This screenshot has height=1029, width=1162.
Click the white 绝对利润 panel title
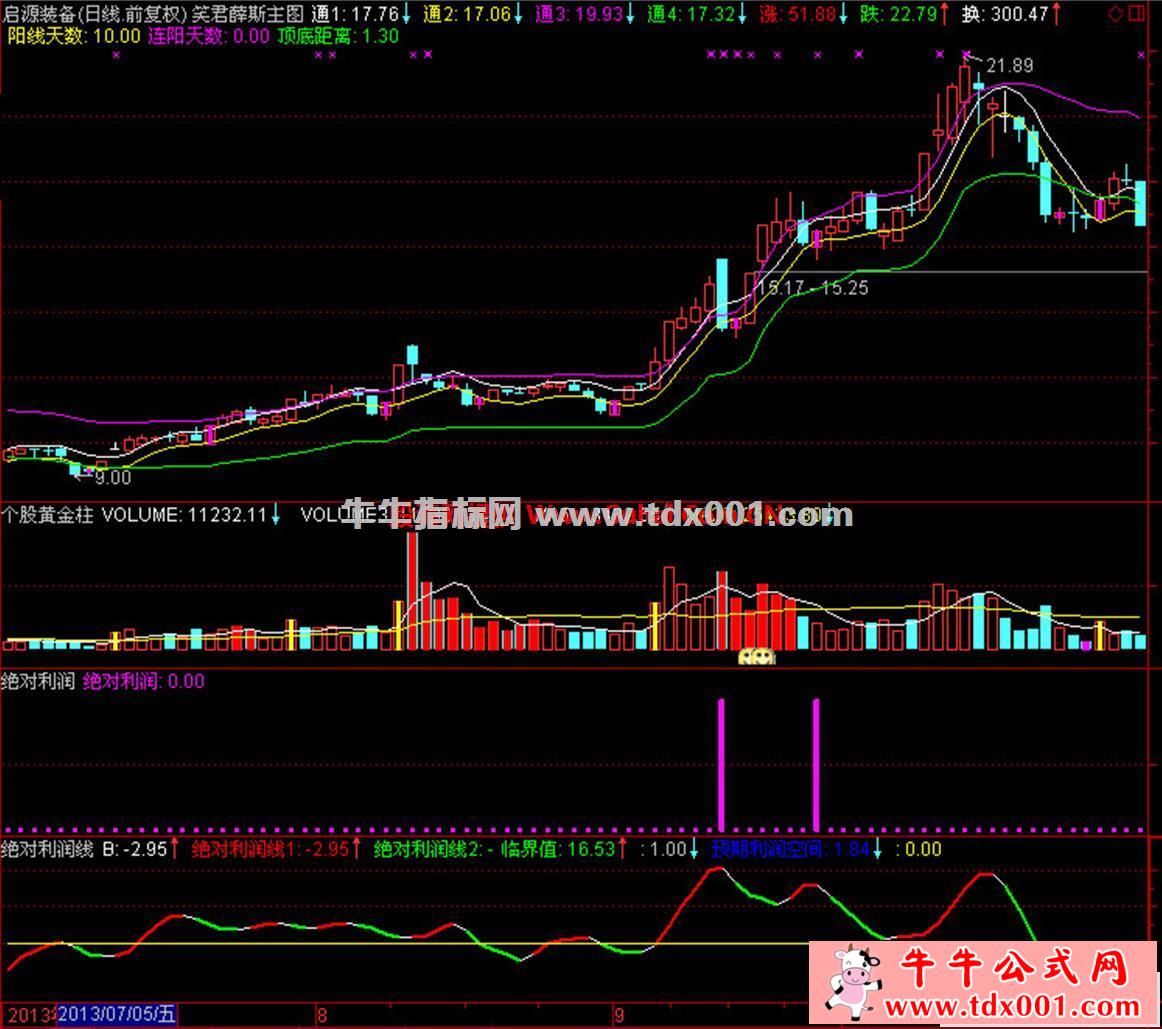point(39,681)
